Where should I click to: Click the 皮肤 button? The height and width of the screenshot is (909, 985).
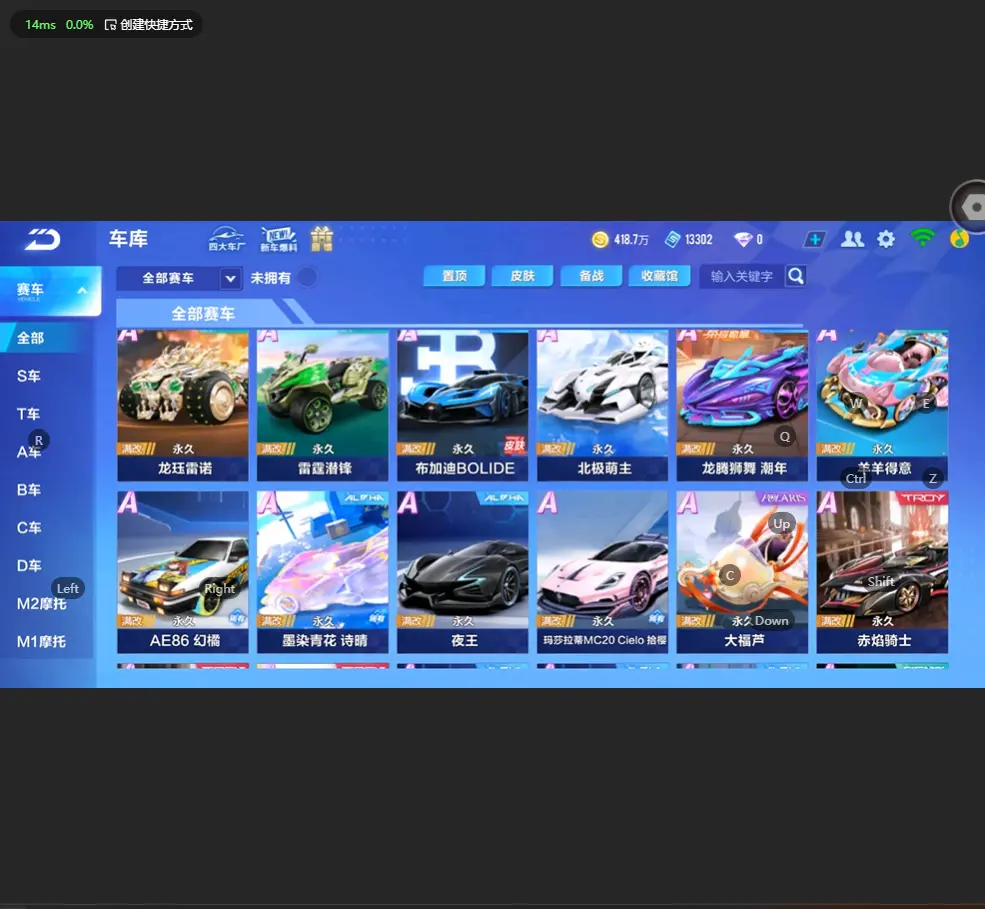pos(523,276)
